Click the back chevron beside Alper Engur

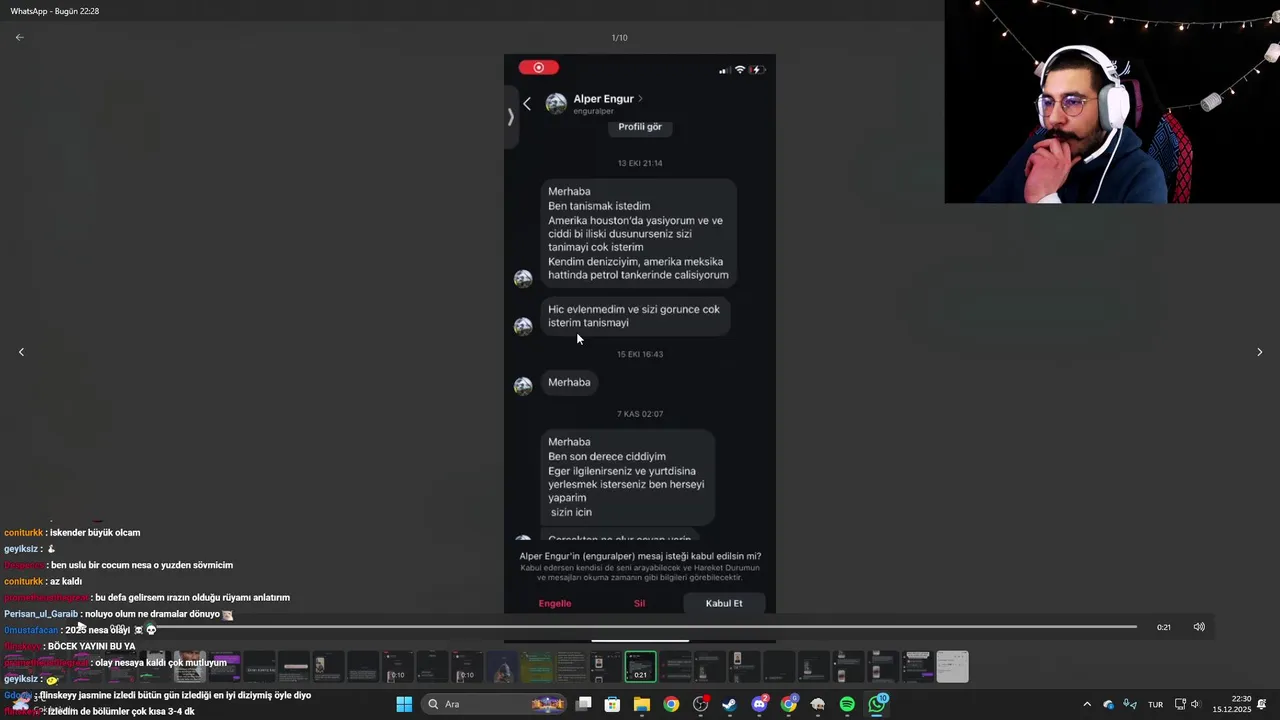pyautogui.click(x=527, y=103)
